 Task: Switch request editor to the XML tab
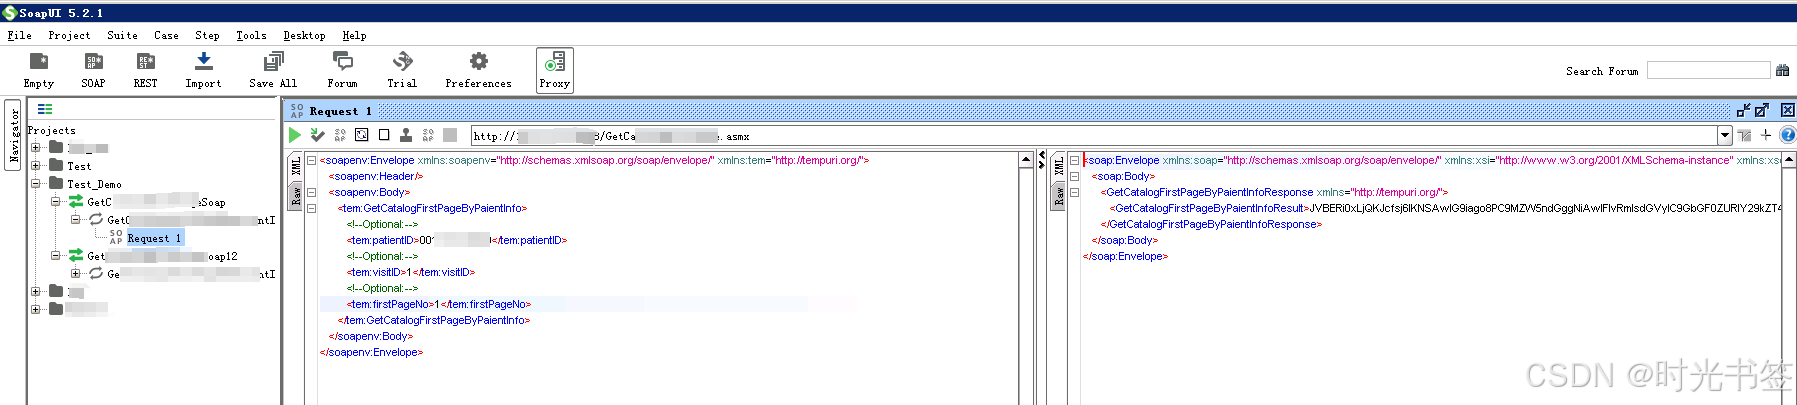(x=296, y=167)
